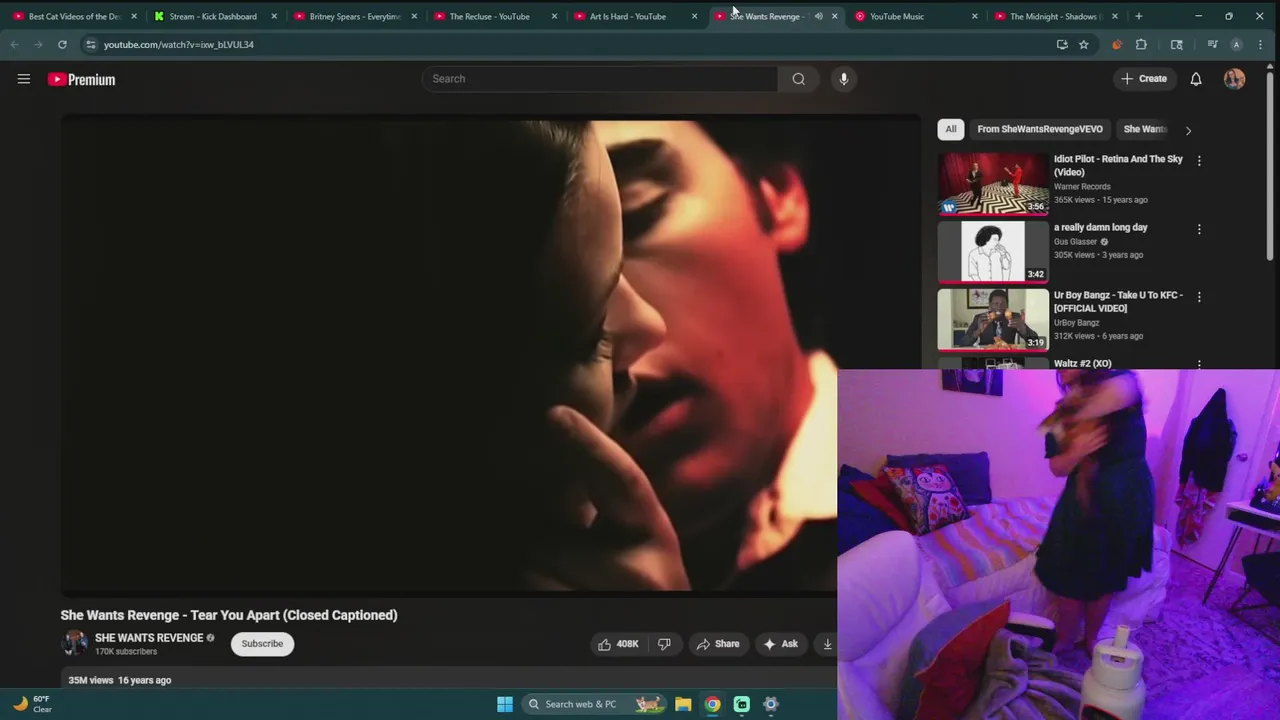The width and height of the screenshot is (1280, 720).
Task: Click the Ask button
Action: [x=781, y=644]
